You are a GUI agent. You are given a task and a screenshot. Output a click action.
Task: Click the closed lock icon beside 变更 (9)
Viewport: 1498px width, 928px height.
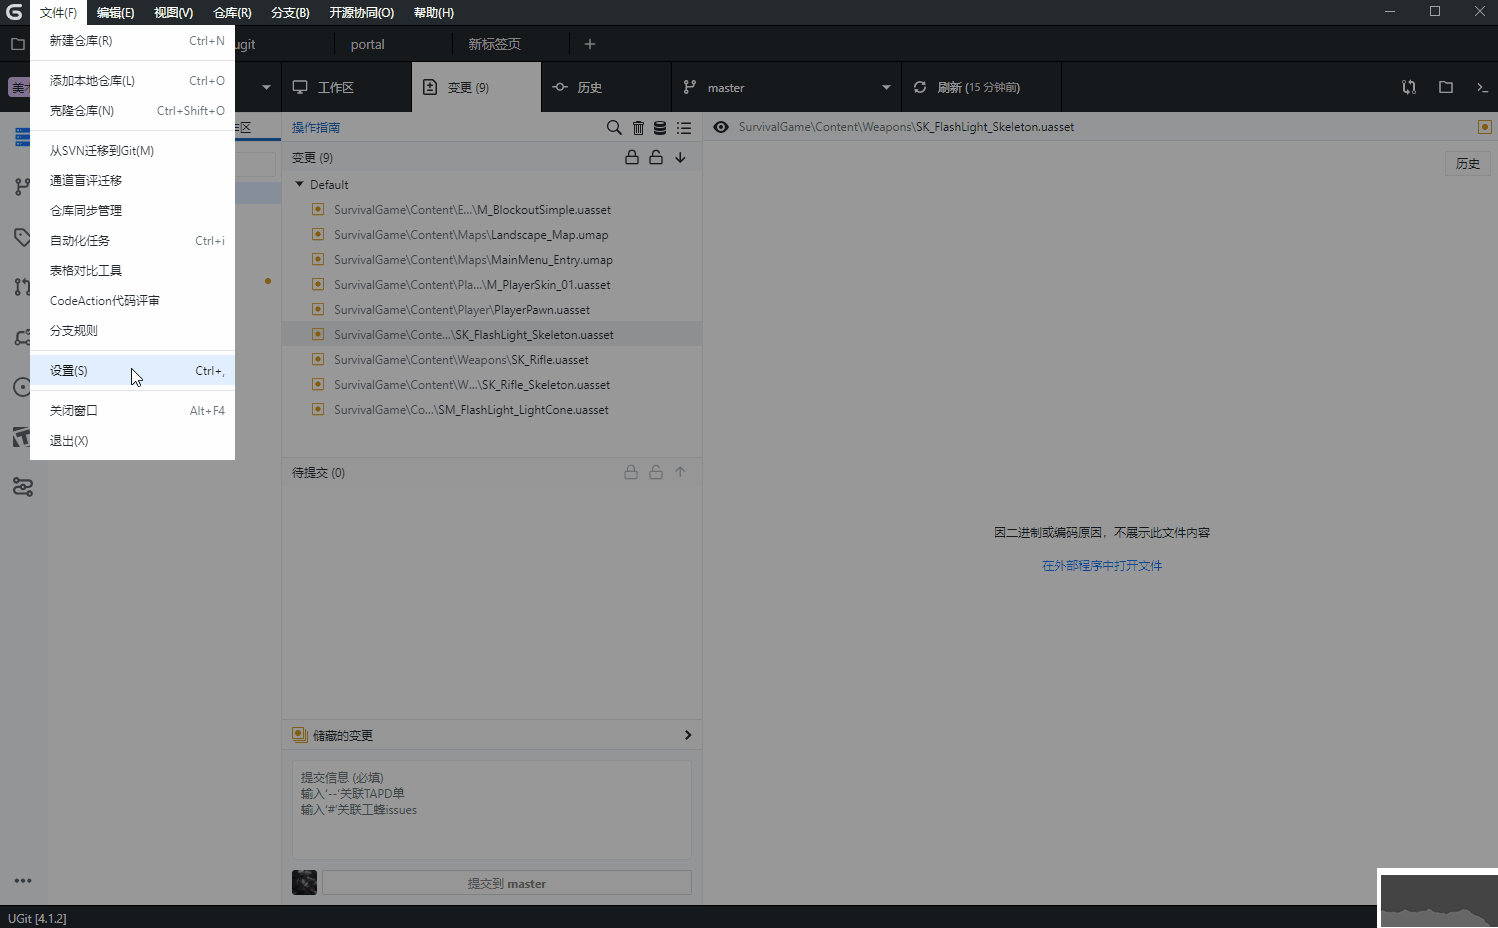632,158
